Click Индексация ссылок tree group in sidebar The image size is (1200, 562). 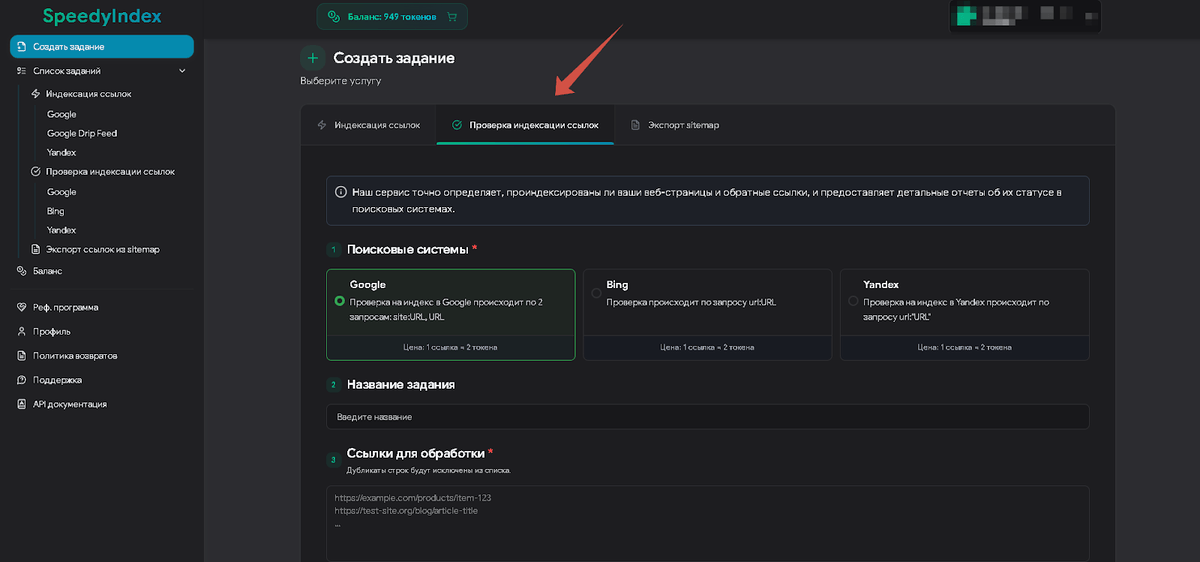click(x=88, y=94)
